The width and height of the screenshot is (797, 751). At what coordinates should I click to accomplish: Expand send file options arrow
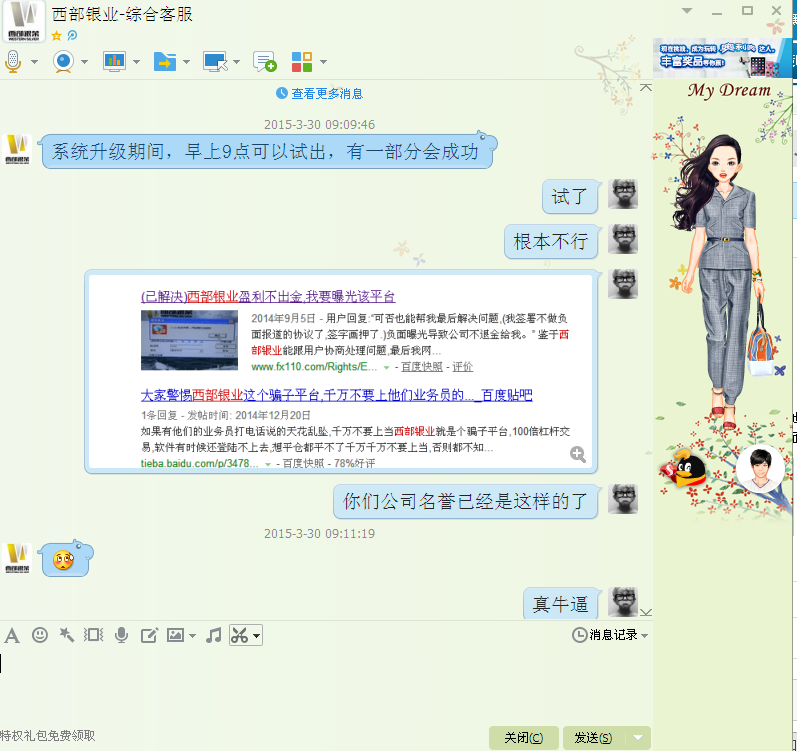point(186,62)
